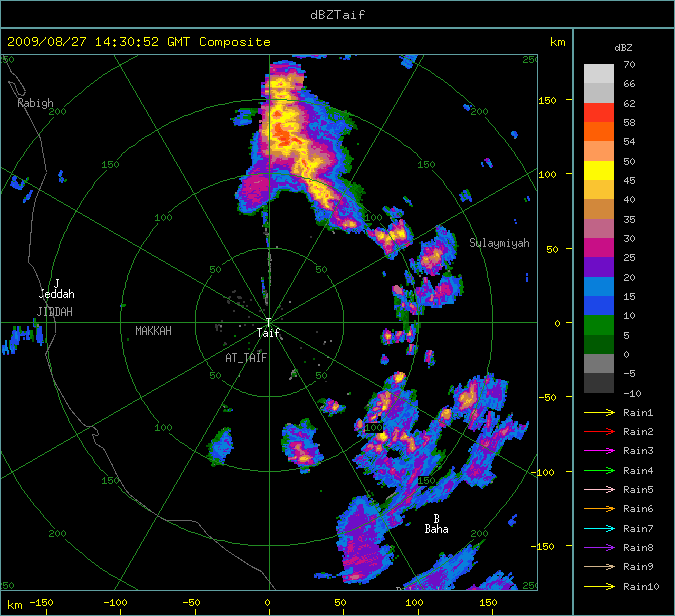Click the yellow Rain1 arrow icon
Screen dimensions: 675x616
(601, 412)
